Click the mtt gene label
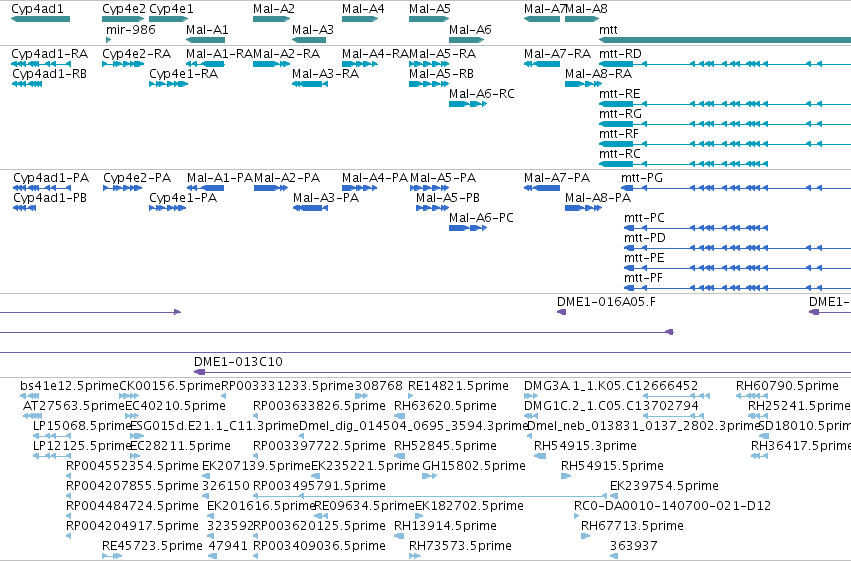Viewport: 851px width, 561px height. (x=608, y=29)
